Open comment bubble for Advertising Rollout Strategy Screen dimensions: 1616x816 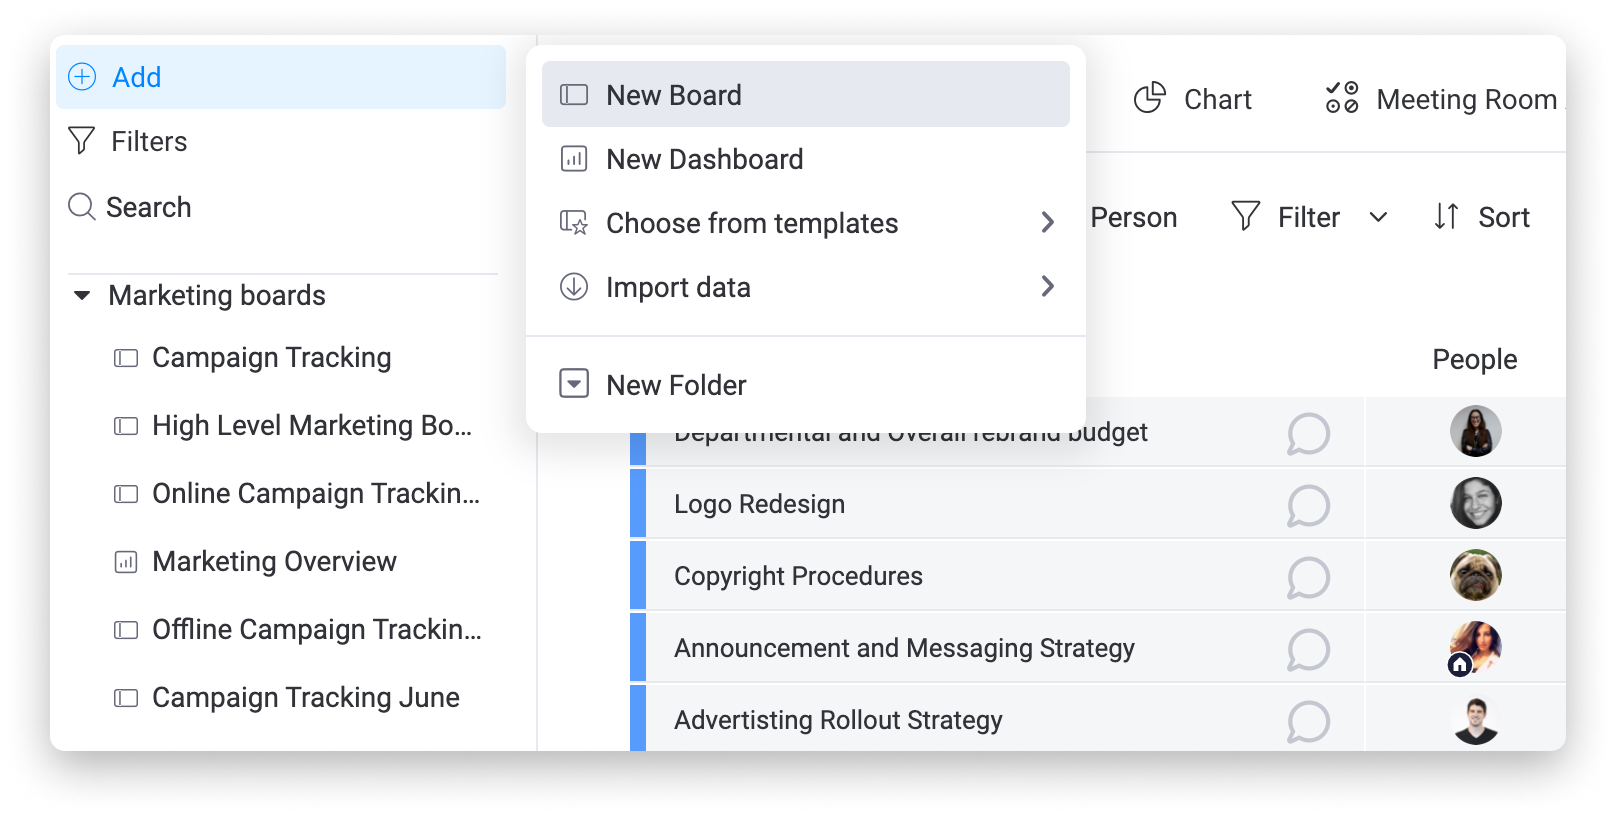coord(1308,721)
